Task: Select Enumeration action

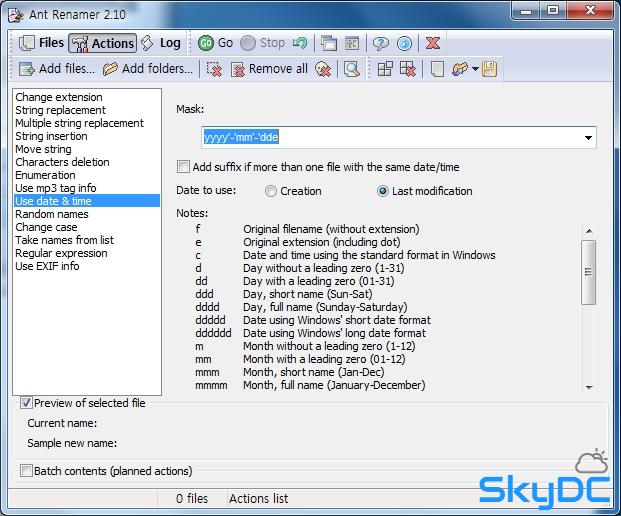Action: 87,175
